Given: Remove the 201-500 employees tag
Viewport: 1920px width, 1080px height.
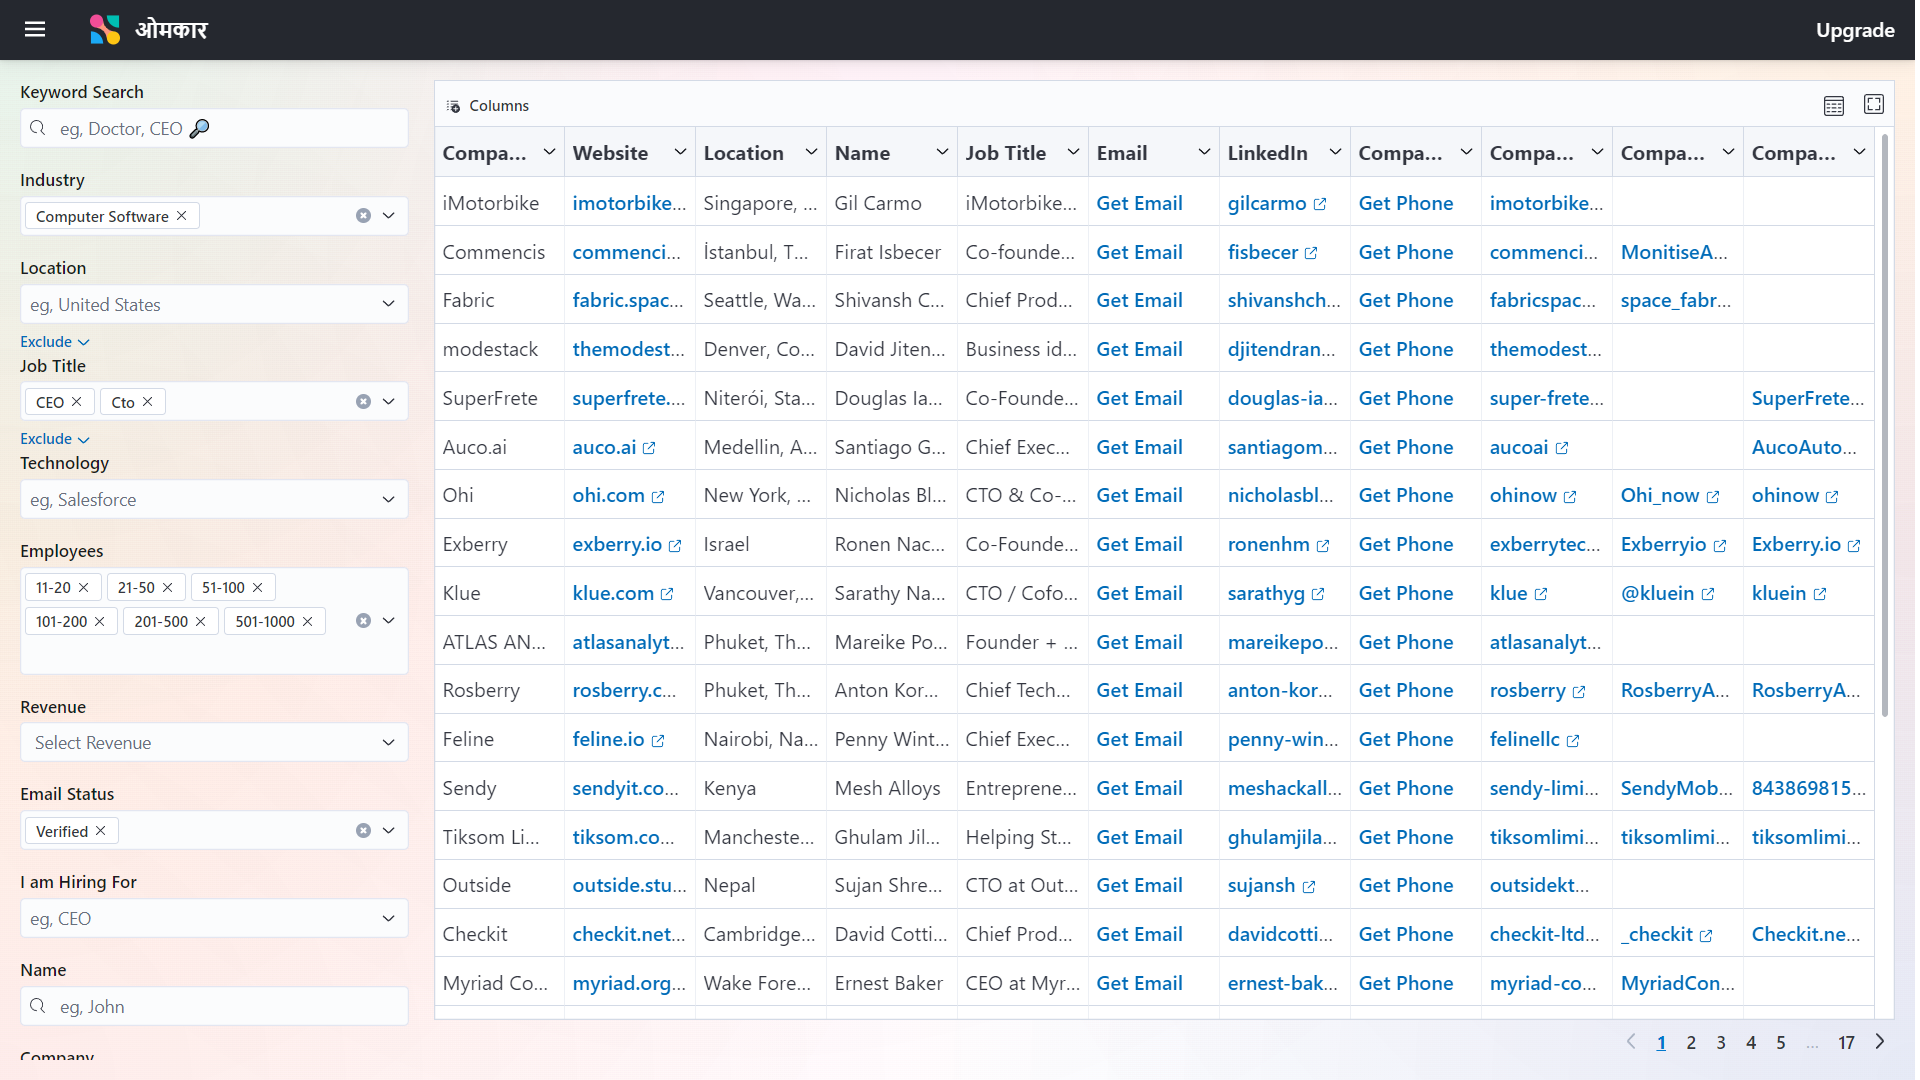Looking at the screenshot, I should click(x=201, y=621).
